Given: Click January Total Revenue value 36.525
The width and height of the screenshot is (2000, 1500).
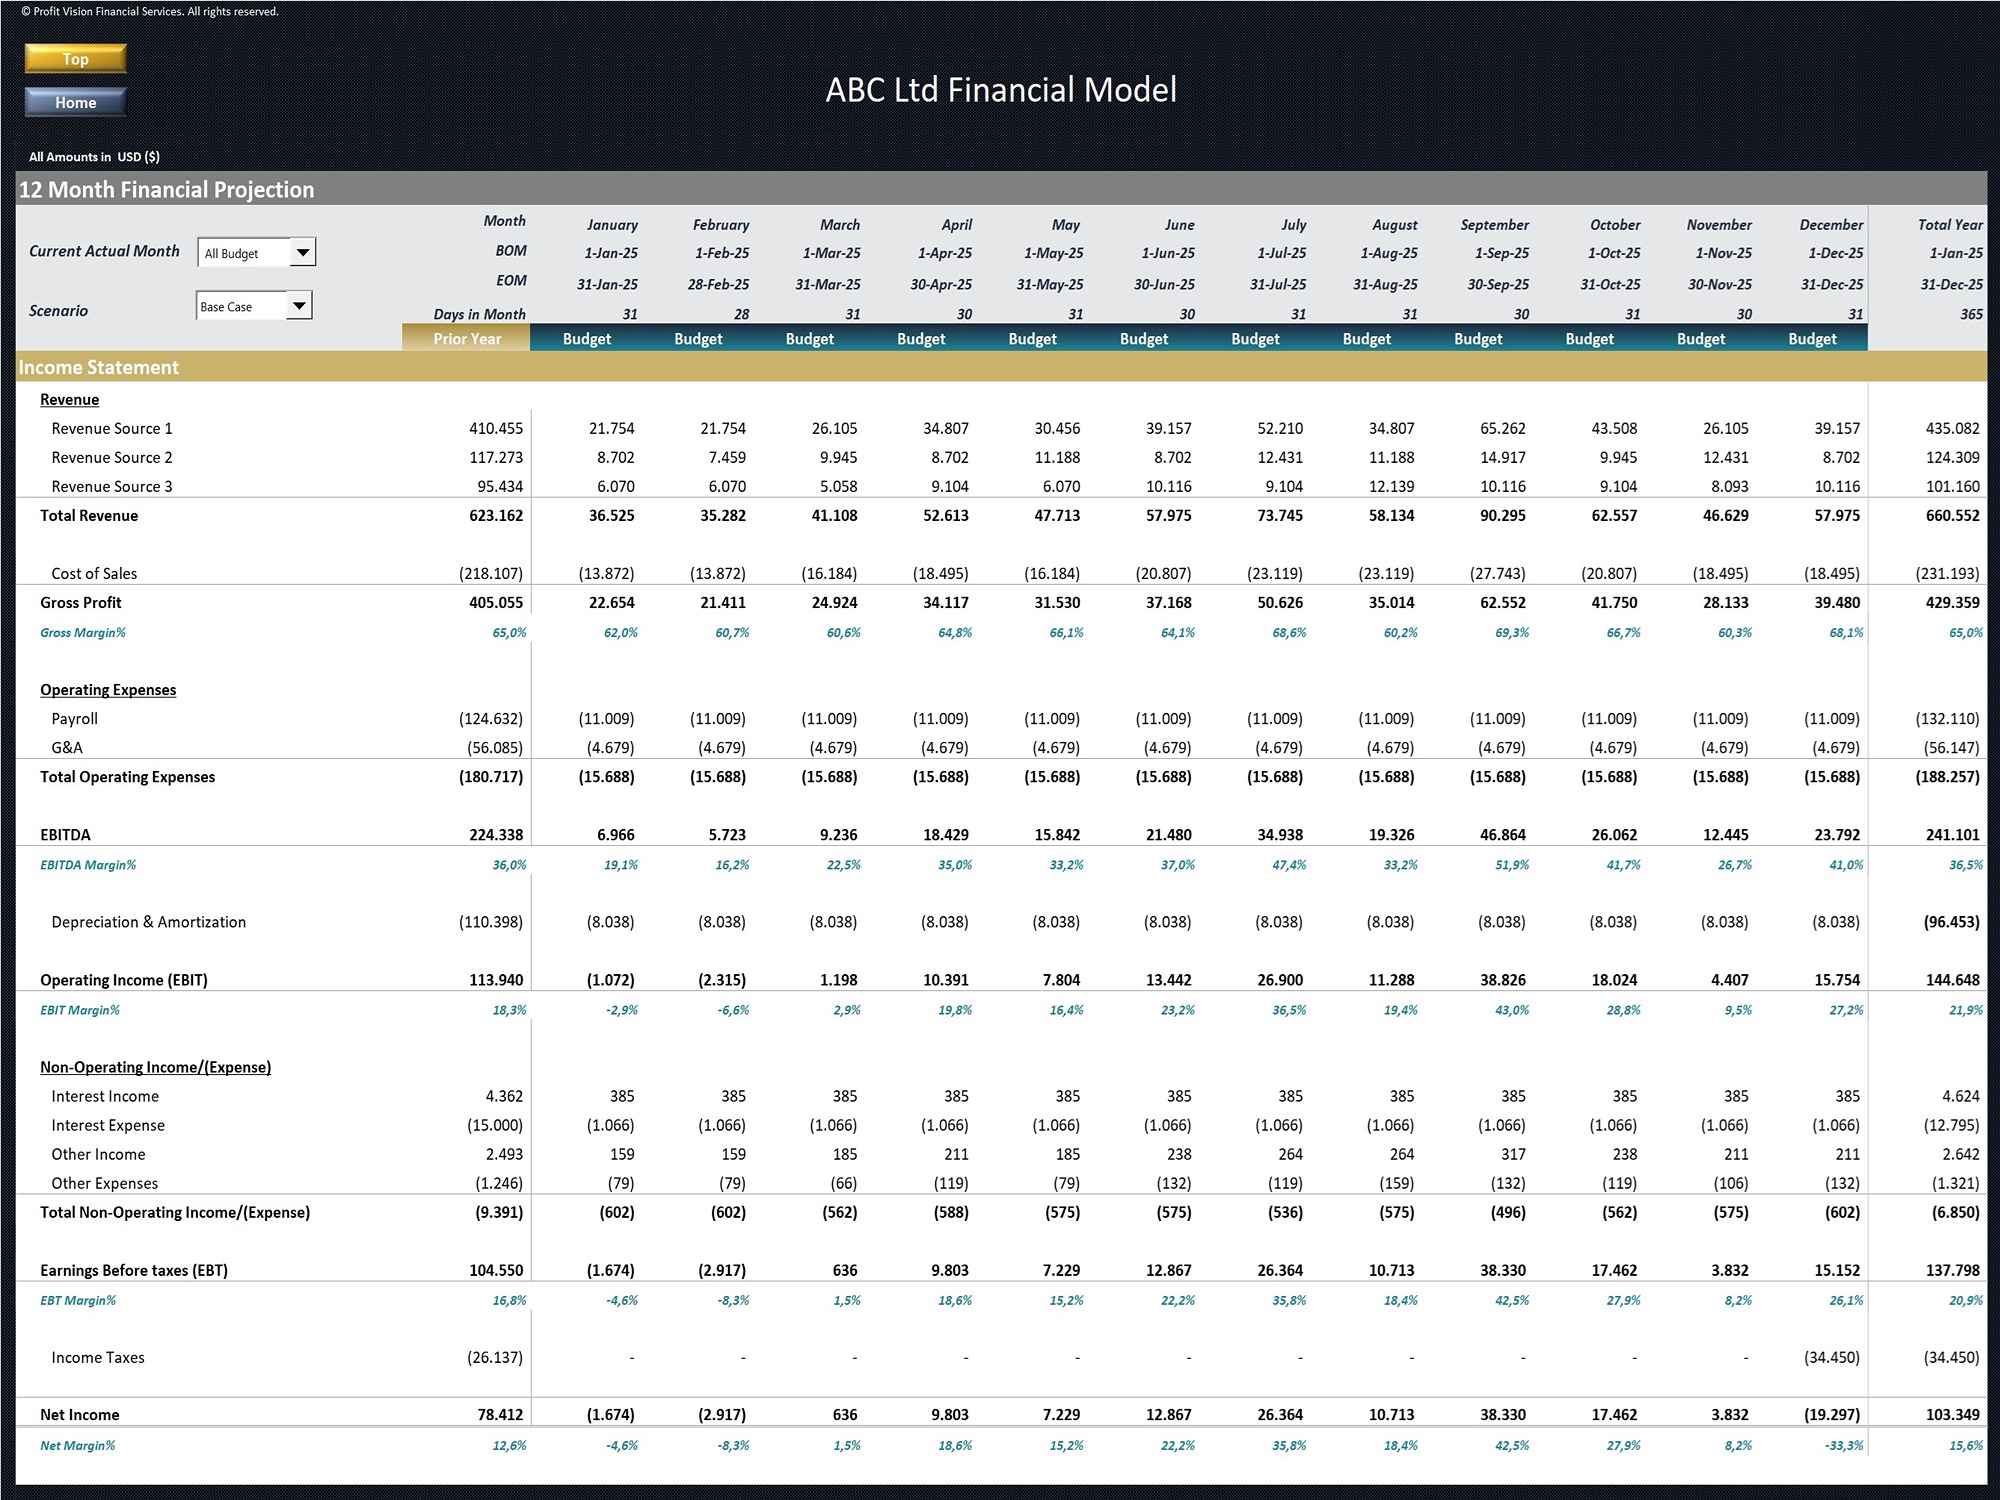Looking at the screenshot, I should pos(611,516).
